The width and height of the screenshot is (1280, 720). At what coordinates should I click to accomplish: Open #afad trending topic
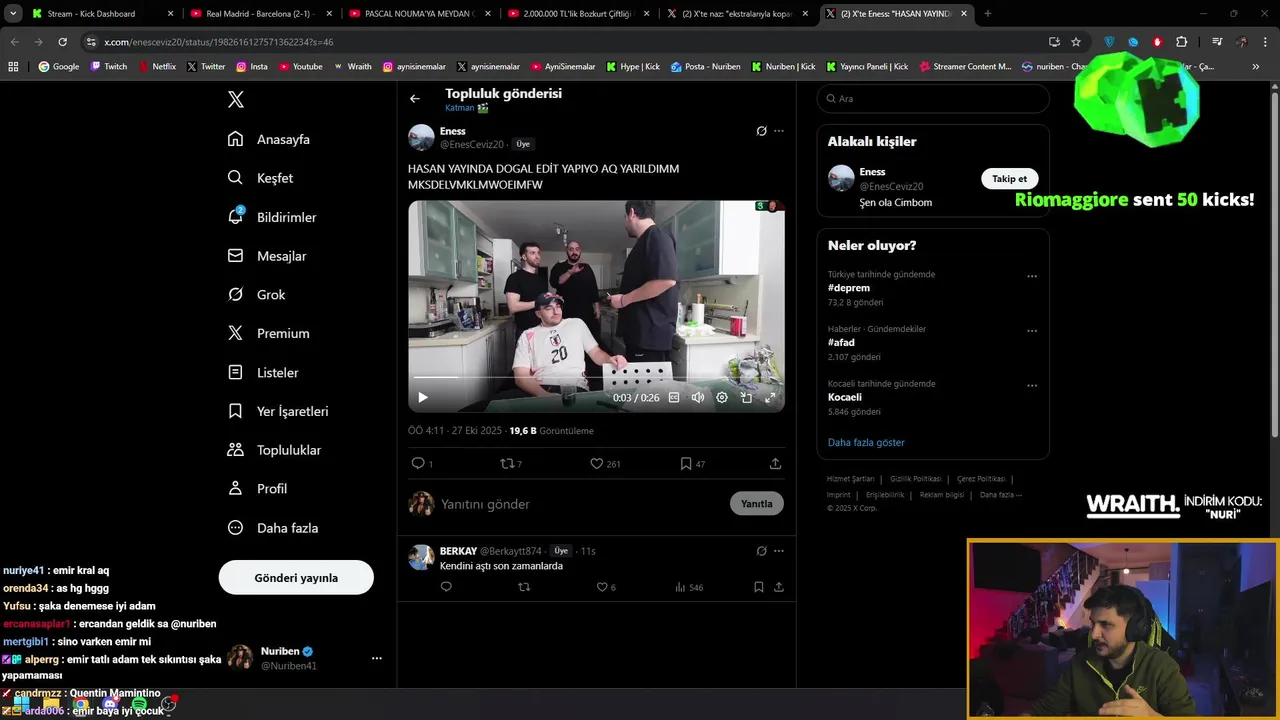[x=841, y=343]
